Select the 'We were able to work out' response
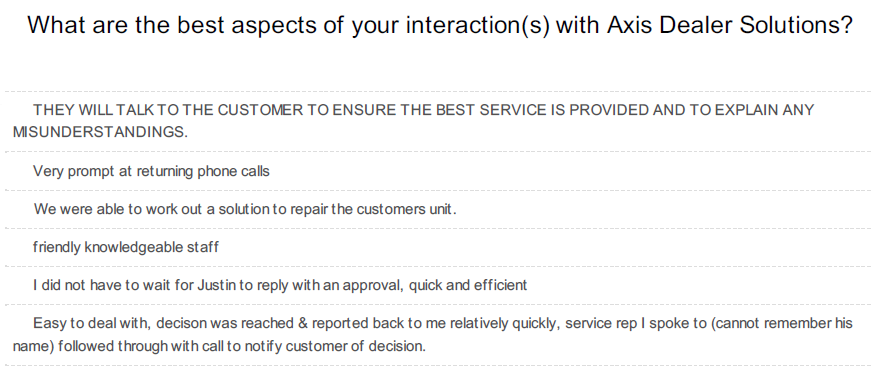The height and width of the screenshot is (366, 873). (x=245, y=209)
